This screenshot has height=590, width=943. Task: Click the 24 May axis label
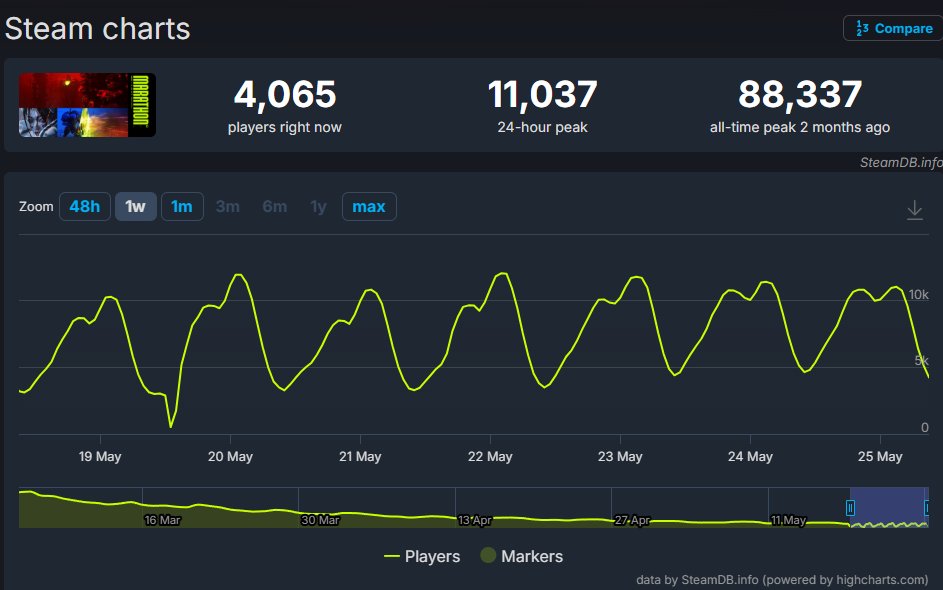coord(750,456)
